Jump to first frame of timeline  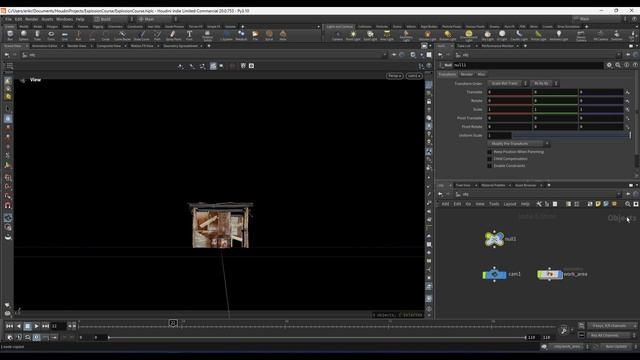pos(9,326)
